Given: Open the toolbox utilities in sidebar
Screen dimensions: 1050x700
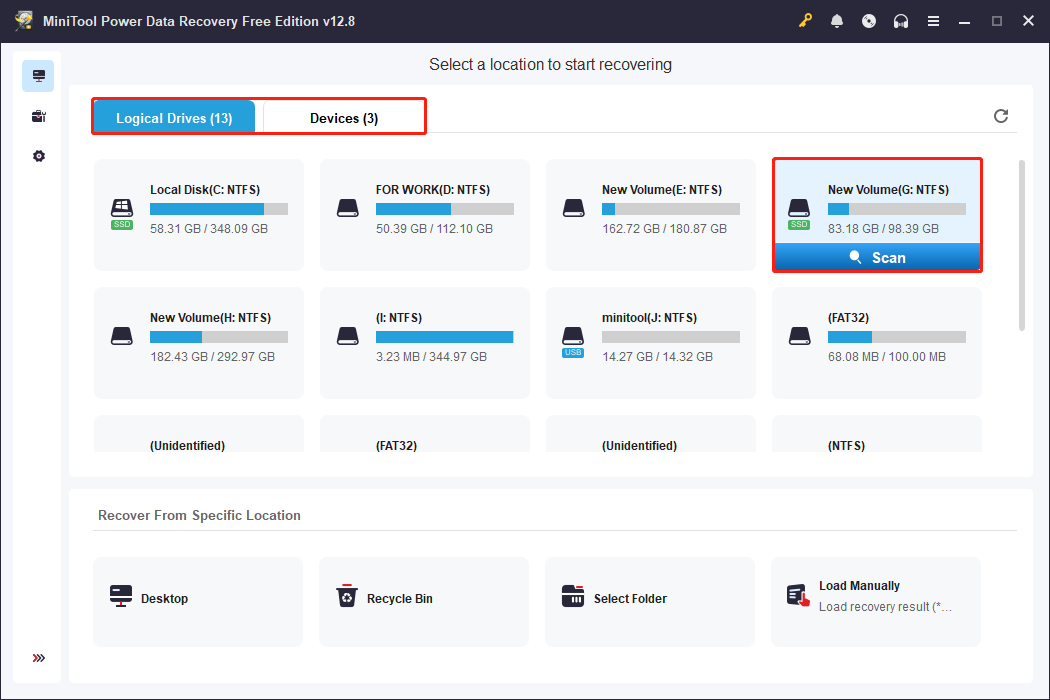Looking at the screenshot, I should 38,116.
